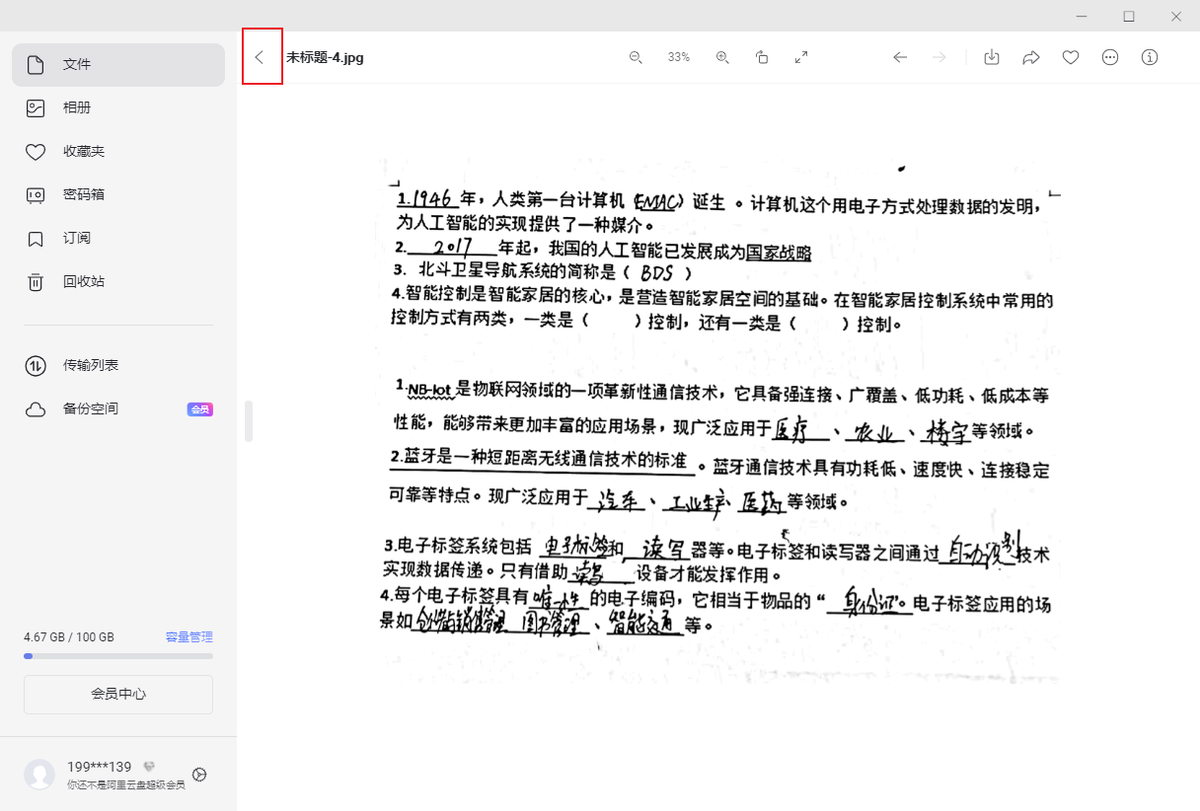Enter fullscreen view mode

tap(801, 57)
